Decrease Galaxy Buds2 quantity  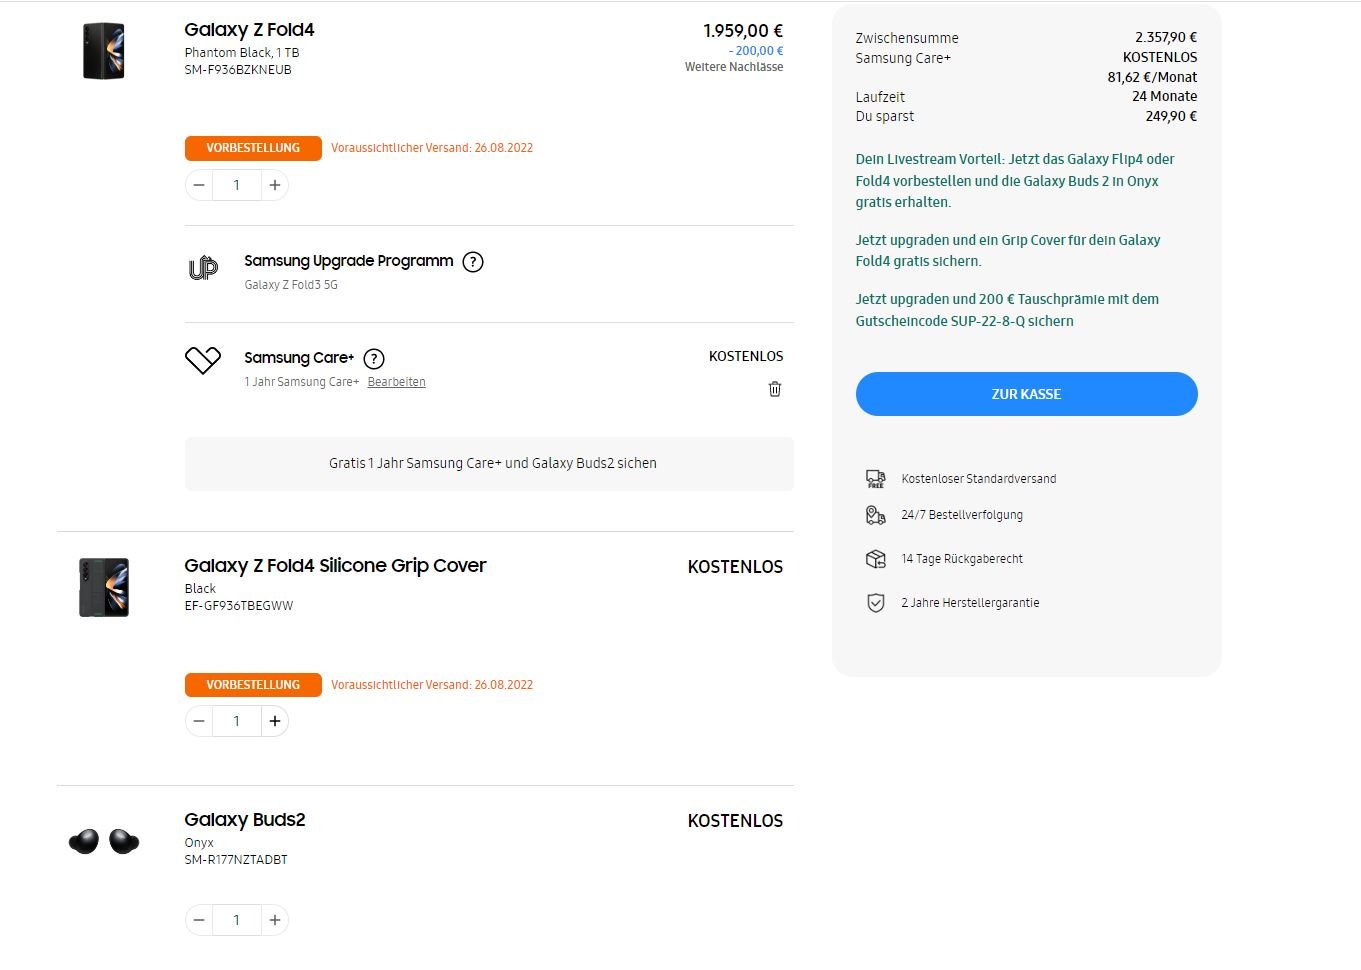199,920
